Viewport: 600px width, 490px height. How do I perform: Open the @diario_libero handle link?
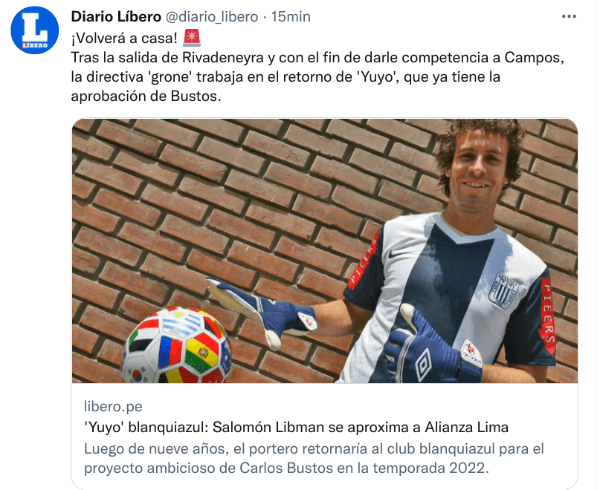212,16
